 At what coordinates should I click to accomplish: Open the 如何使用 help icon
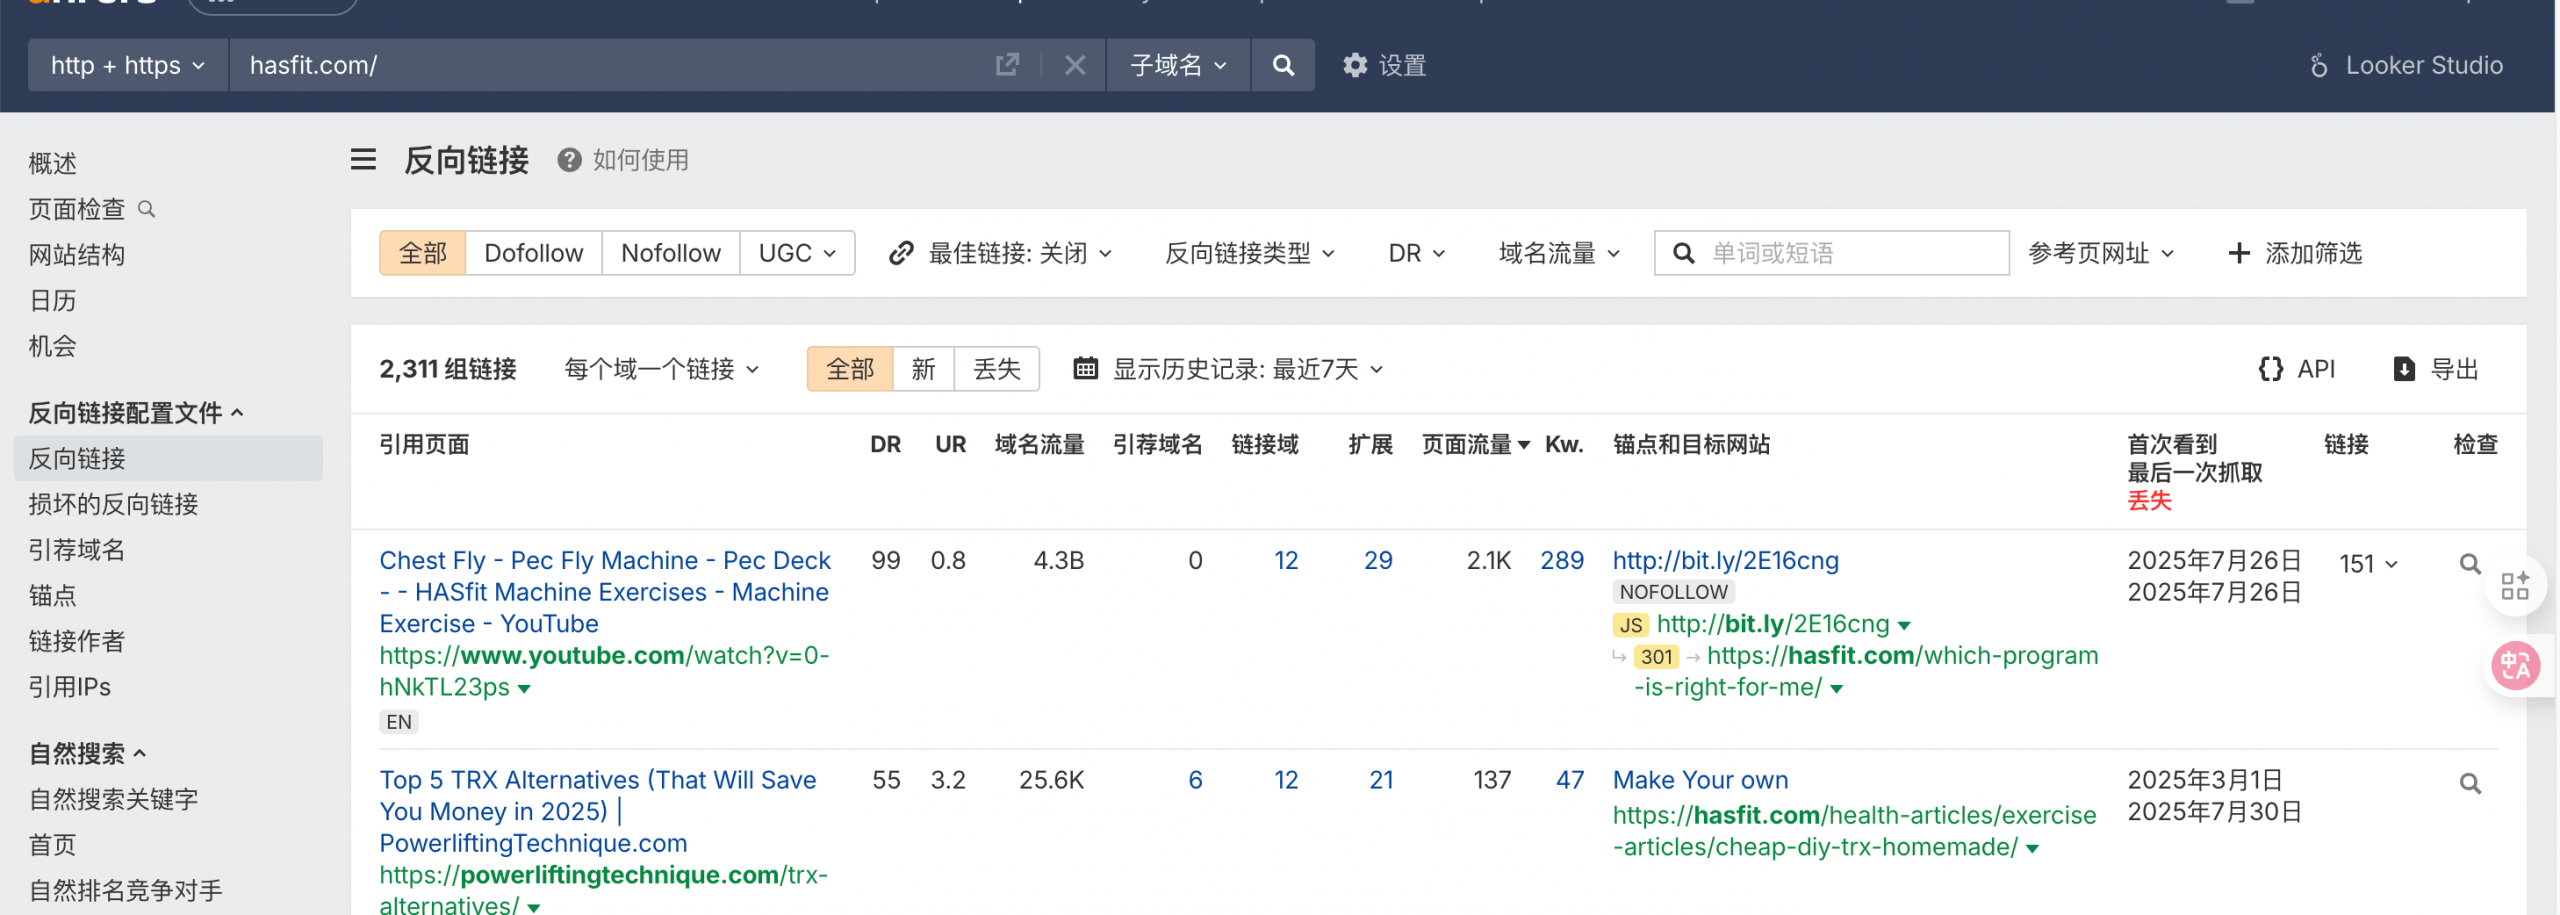point(569,160)
